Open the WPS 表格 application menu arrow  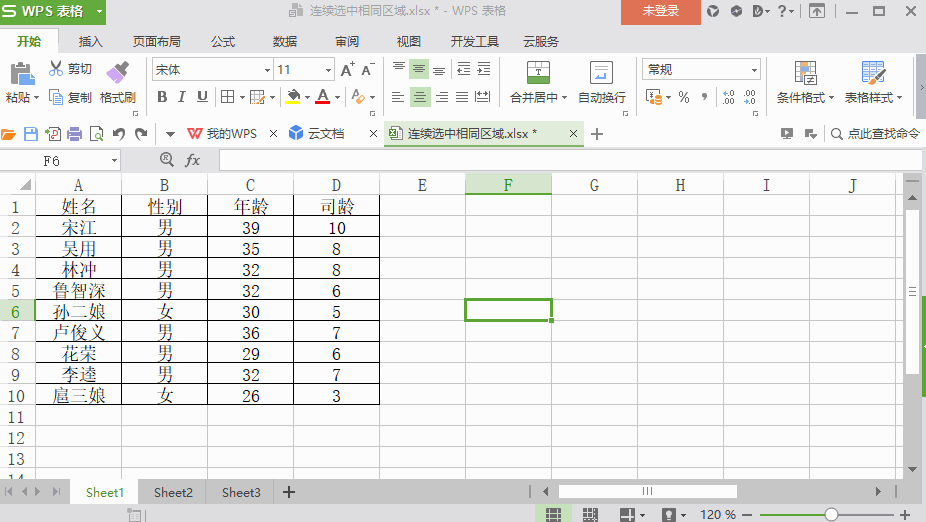(99, 11)
